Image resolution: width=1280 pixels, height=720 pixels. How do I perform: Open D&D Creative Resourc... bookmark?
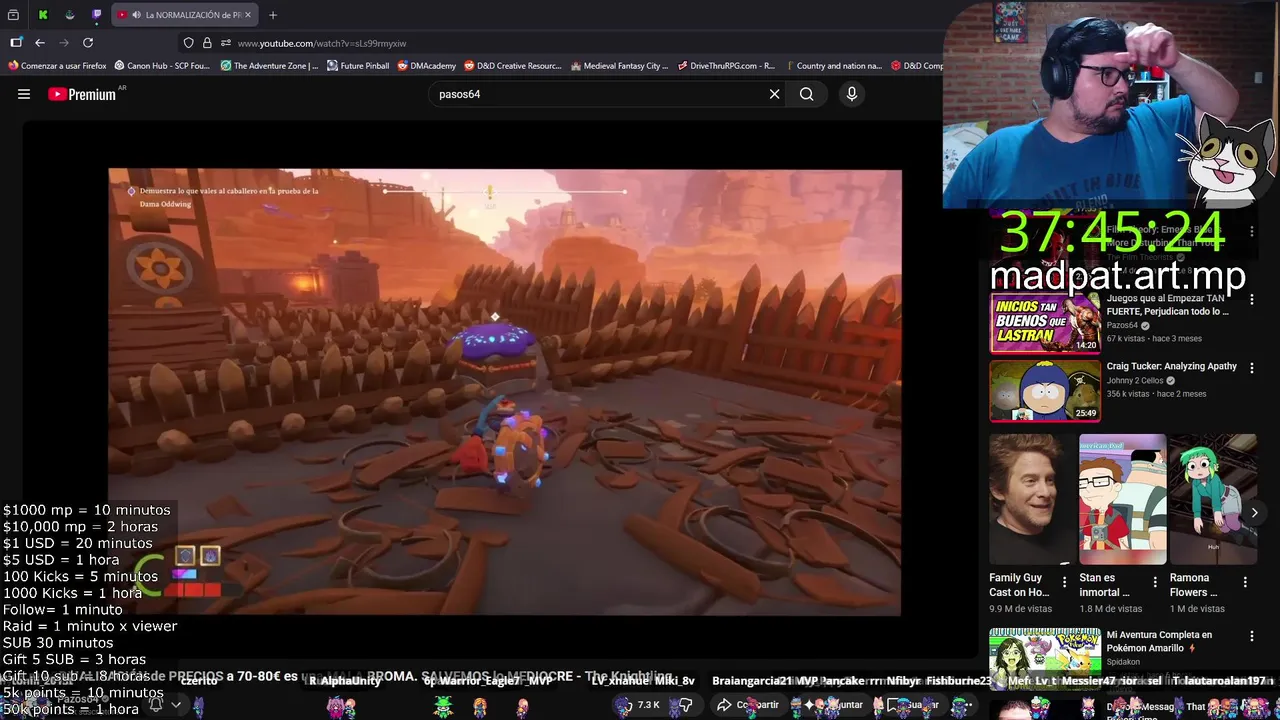coord(513,66)
